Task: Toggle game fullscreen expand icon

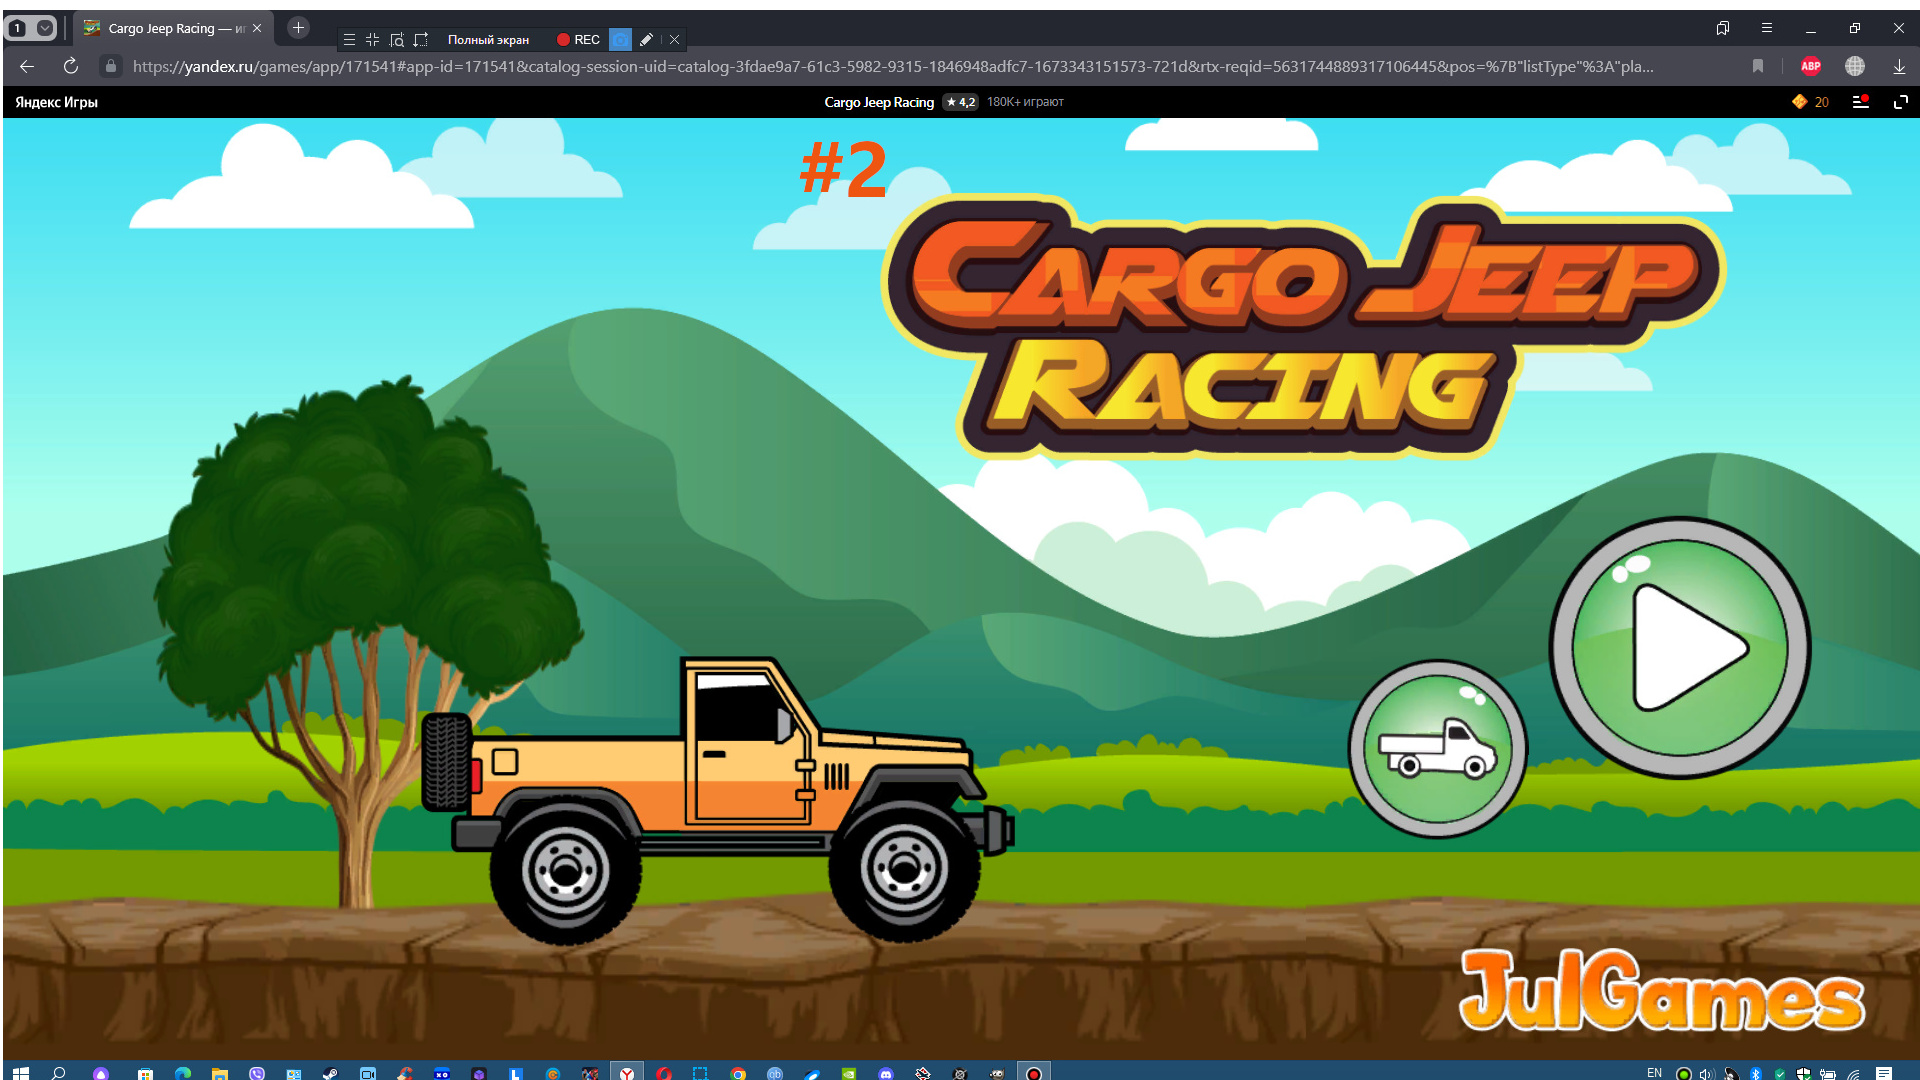Action: (x=1900, y=102)
